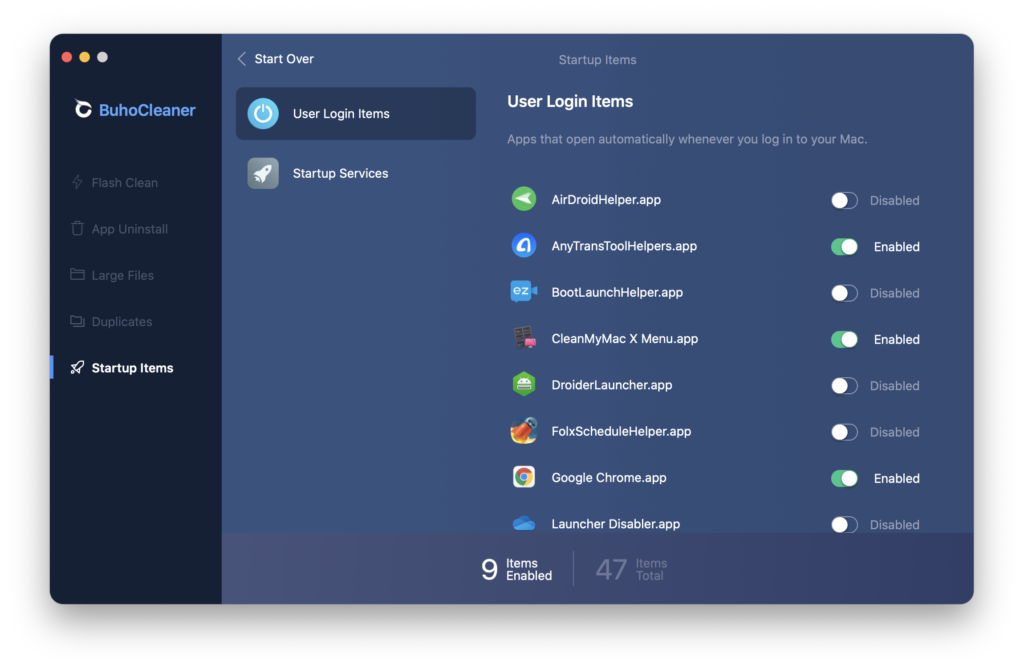Click the 47 Items Total counter
This screenshot has height=670, width=1024.
pos(631,569)
